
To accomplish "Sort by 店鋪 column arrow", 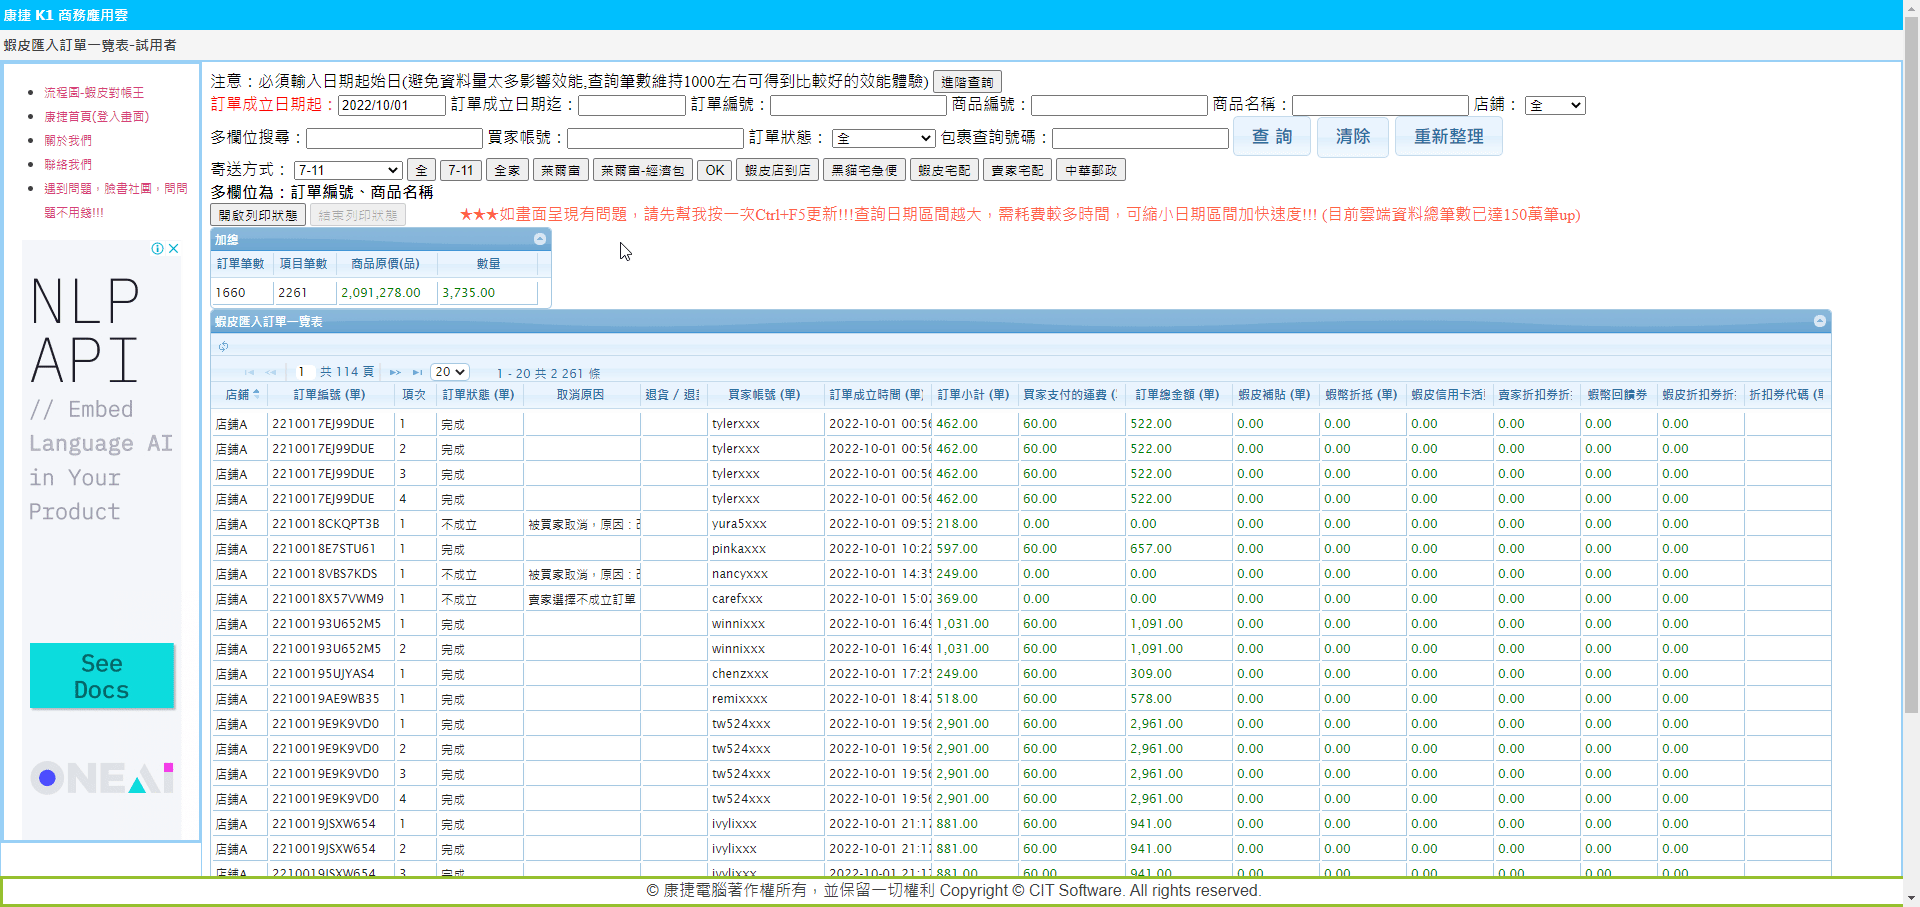I will [x=257, y=394].
